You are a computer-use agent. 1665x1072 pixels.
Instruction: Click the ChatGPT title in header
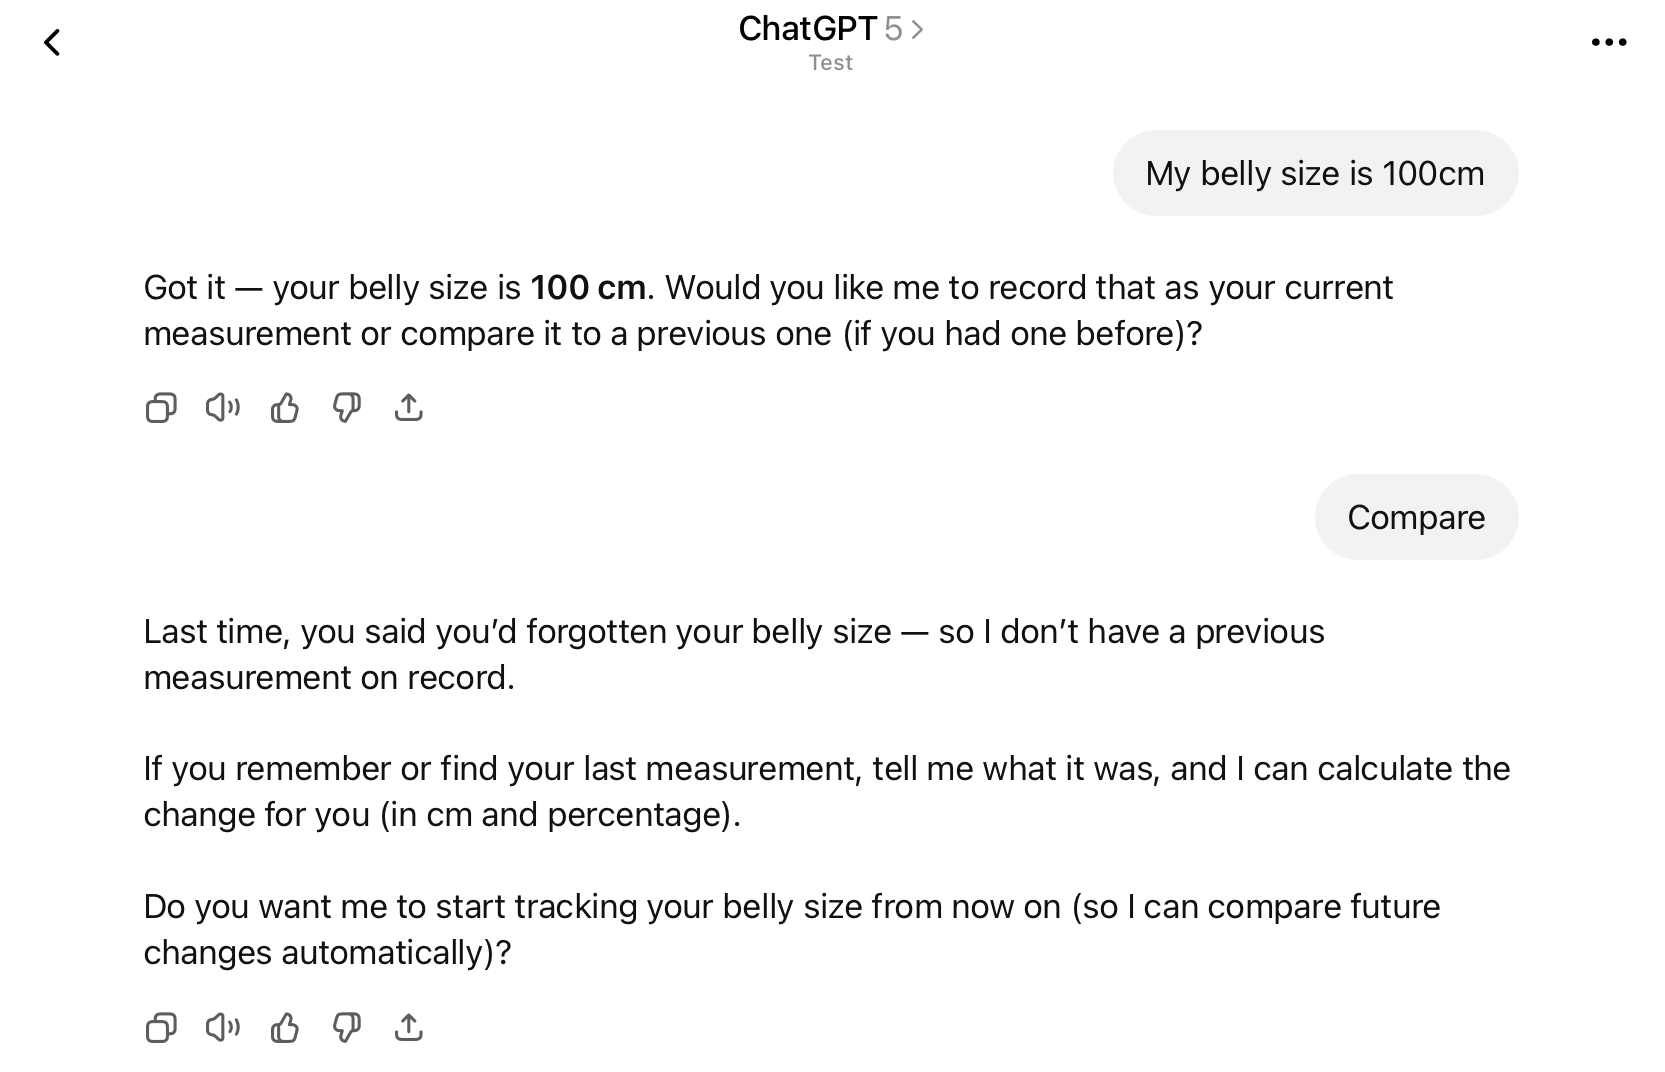point(807,29)
